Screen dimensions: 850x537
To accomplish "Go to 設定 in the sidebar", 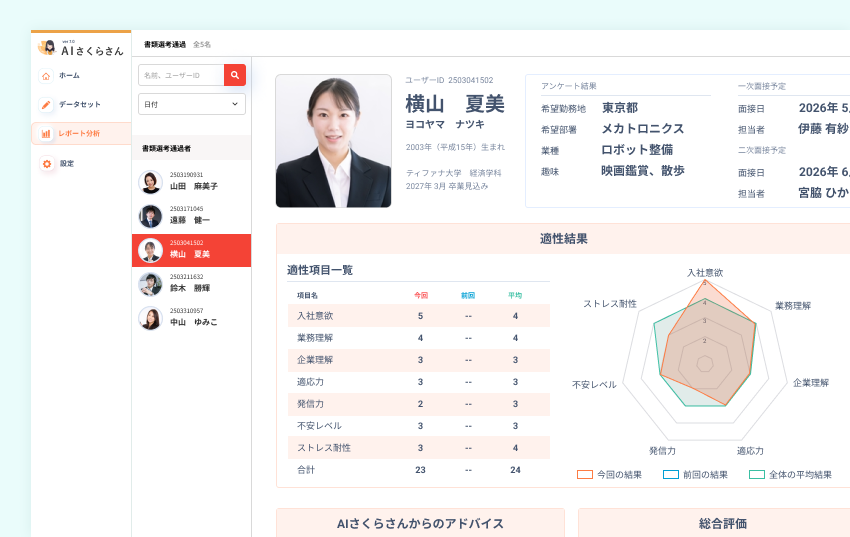I will pos(66,163).
